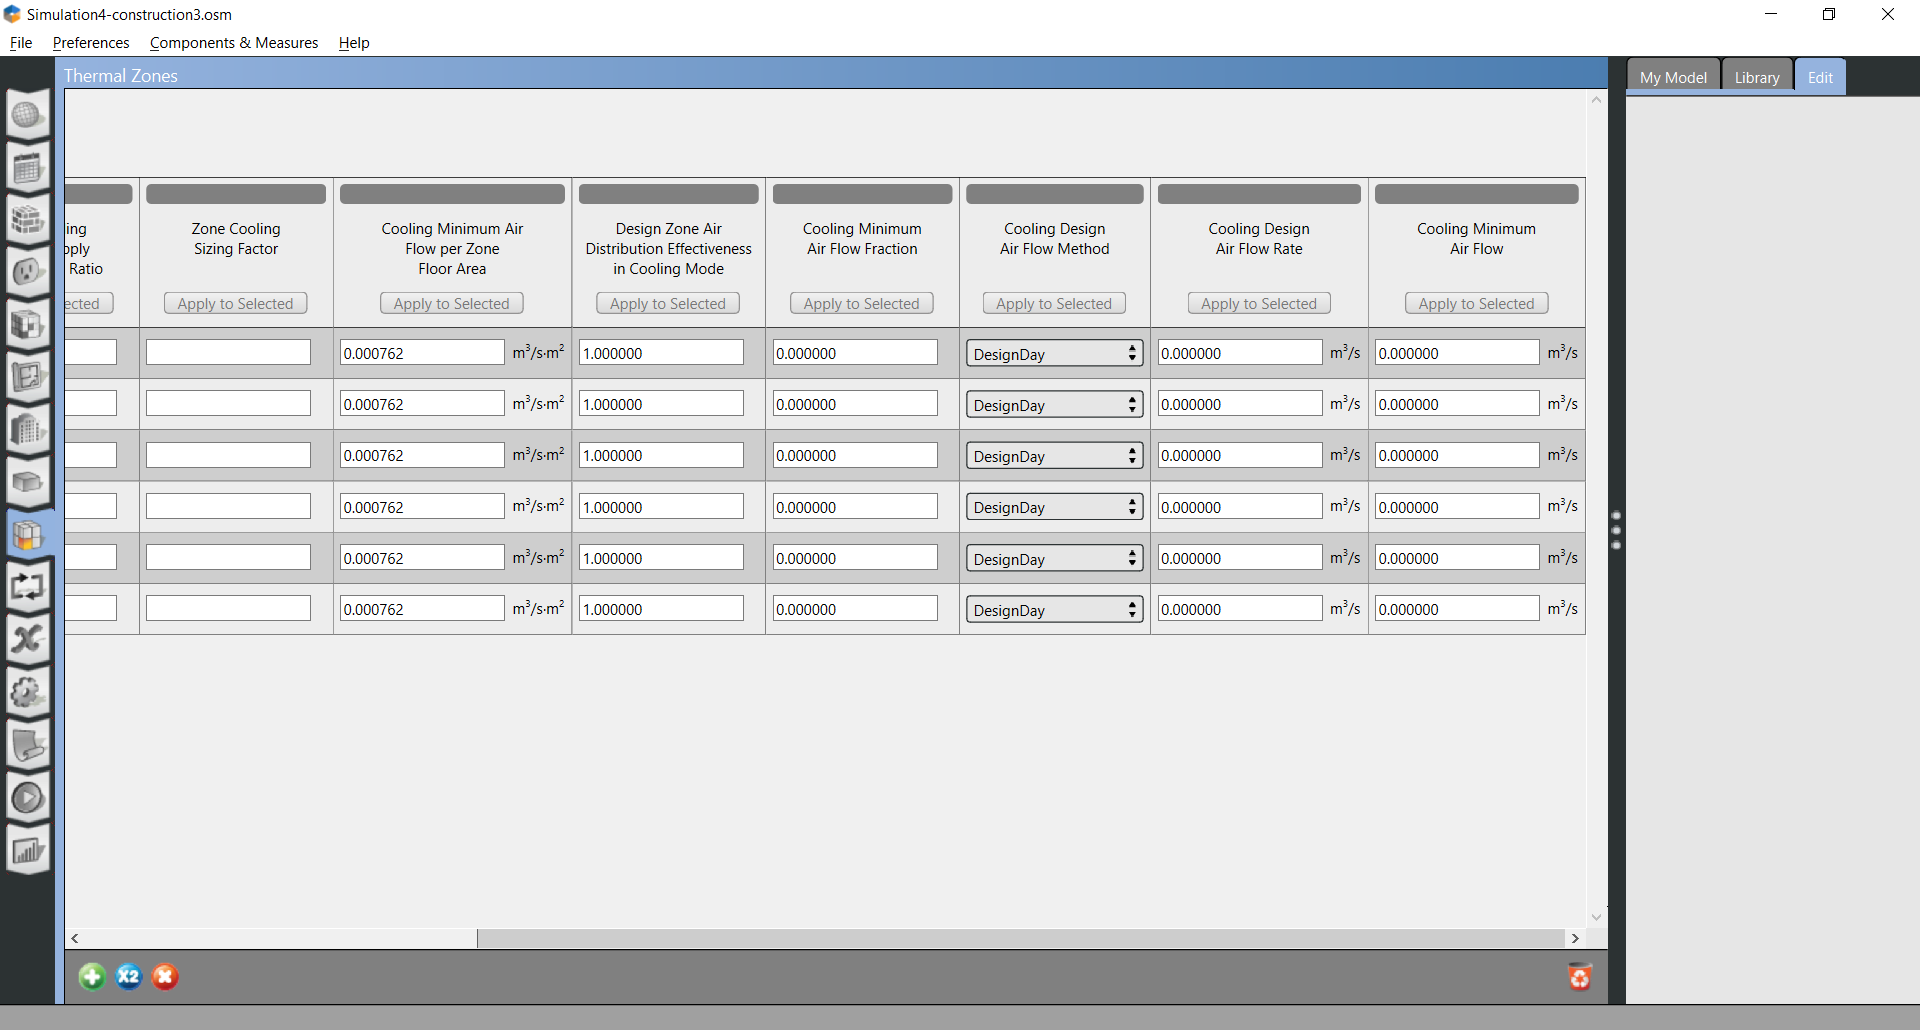Screen dimensions: 1920x1030
Task: Open the Schedules tab icon
Action: click(x=28, y=168)
